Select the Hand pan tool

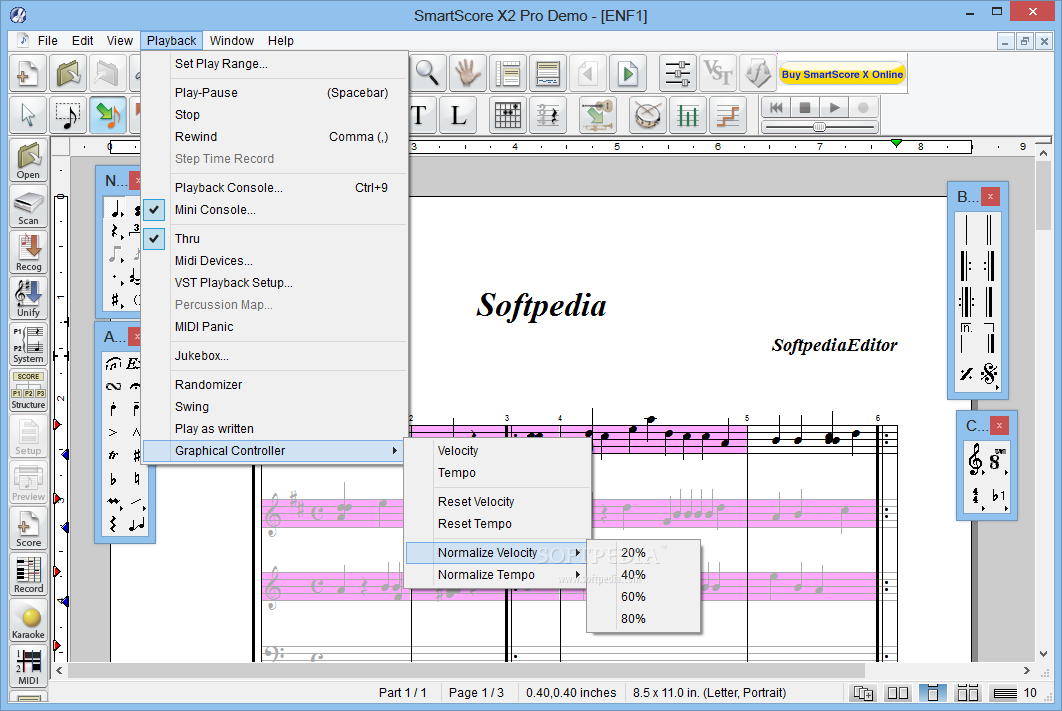(x=467, y=73)
